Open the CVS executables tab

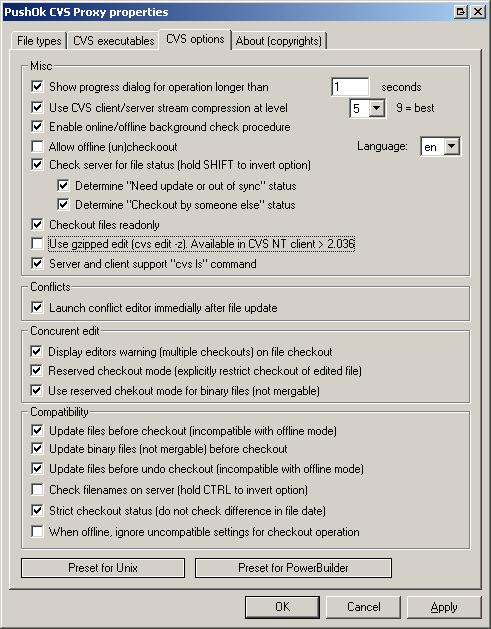(x=114, y=41)
